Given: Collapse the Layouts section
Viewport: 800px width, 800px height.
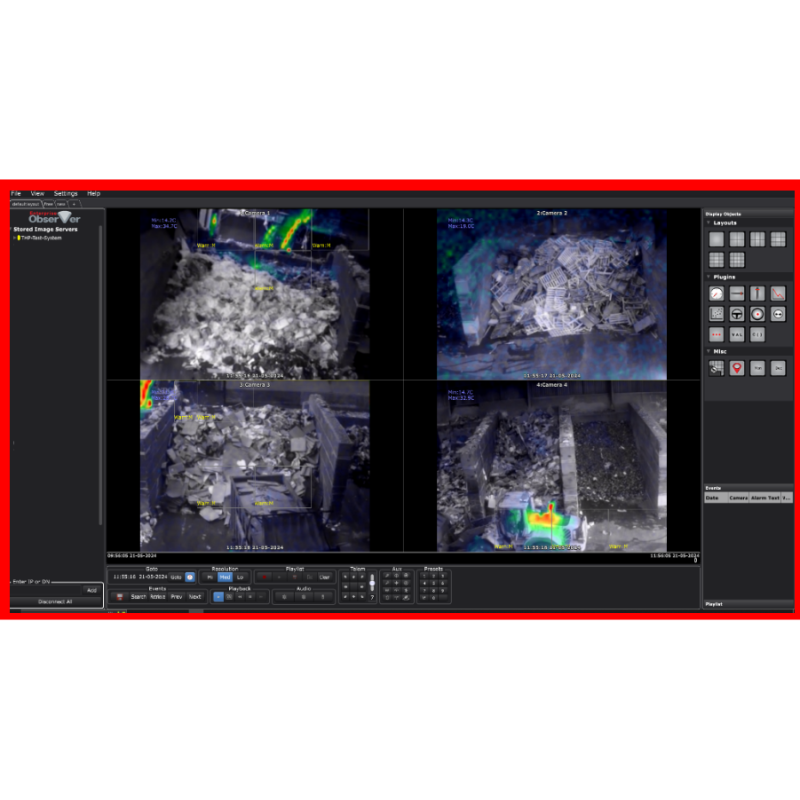Looking at the screenshot, I should click(x=709, y=223).
